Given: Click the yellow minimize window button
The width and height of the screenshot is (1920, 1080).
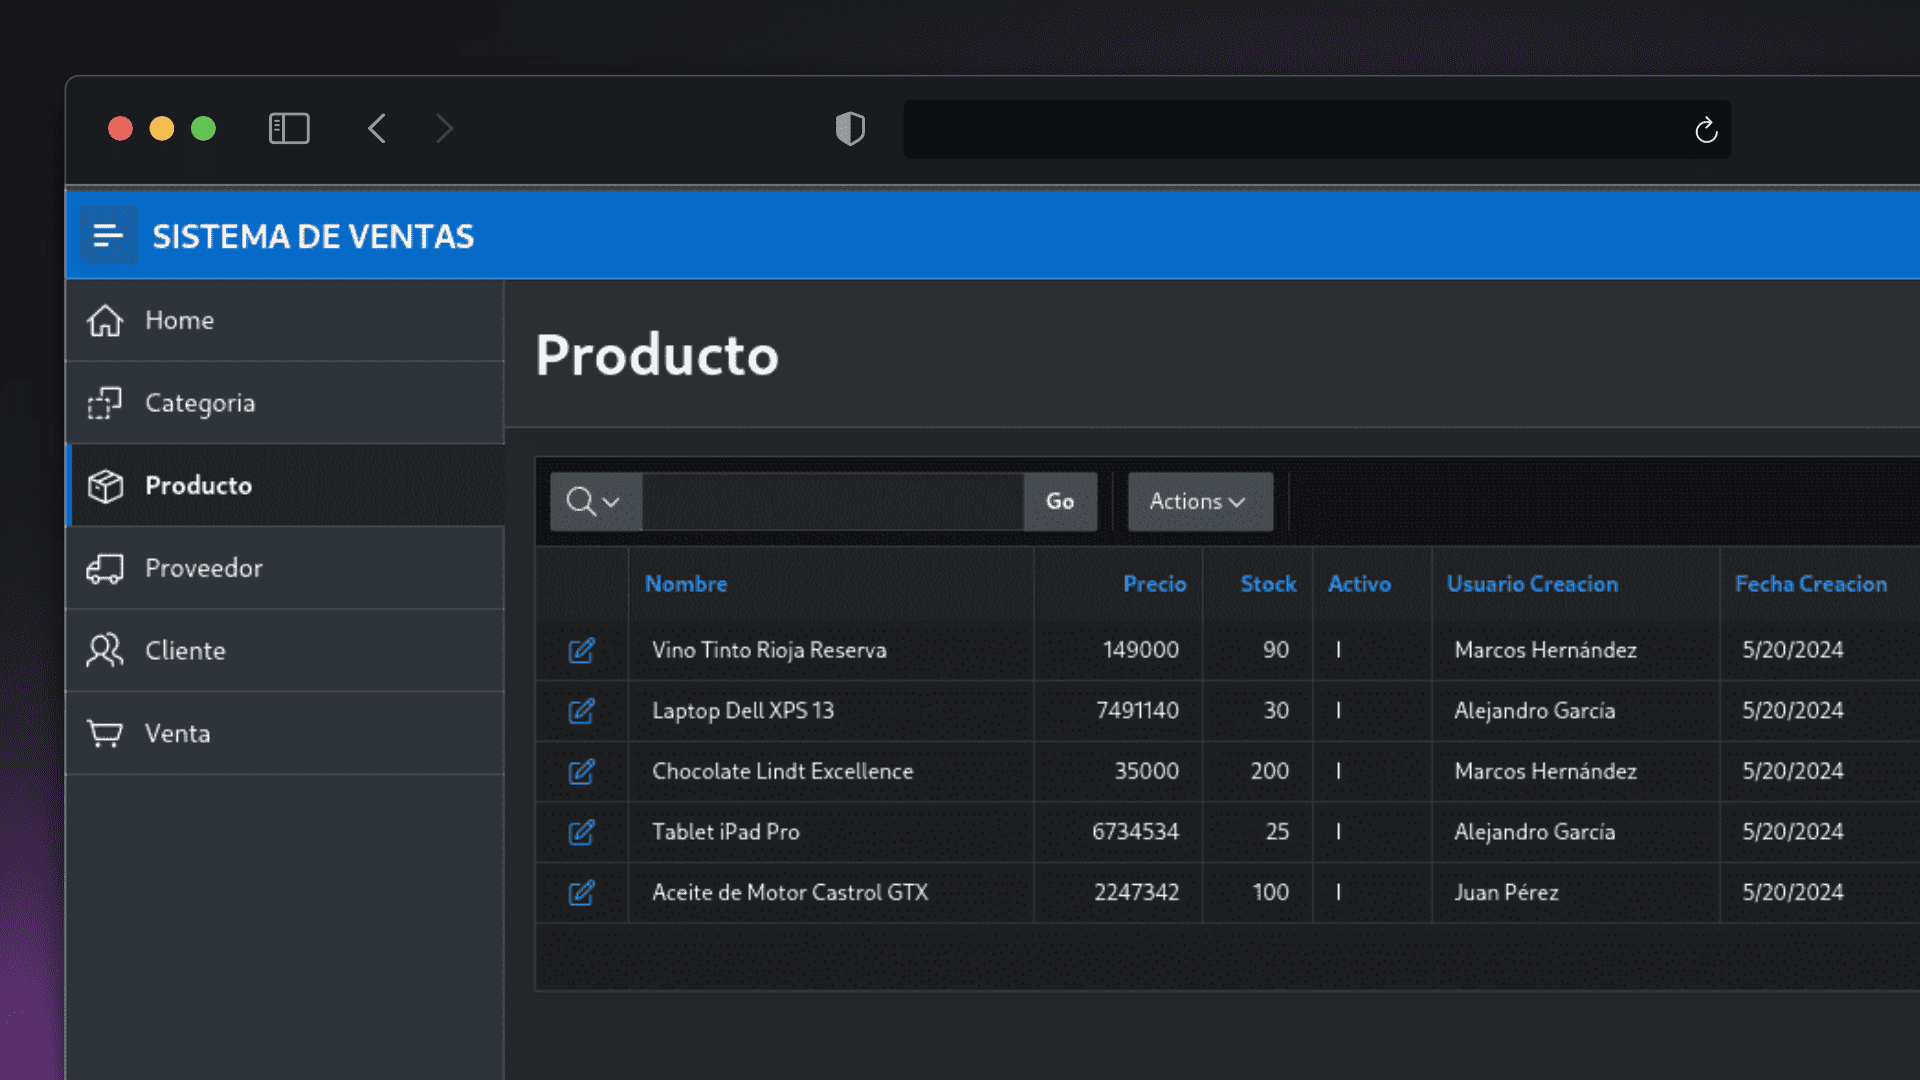Looking at the screenshot, I should 162,129.
